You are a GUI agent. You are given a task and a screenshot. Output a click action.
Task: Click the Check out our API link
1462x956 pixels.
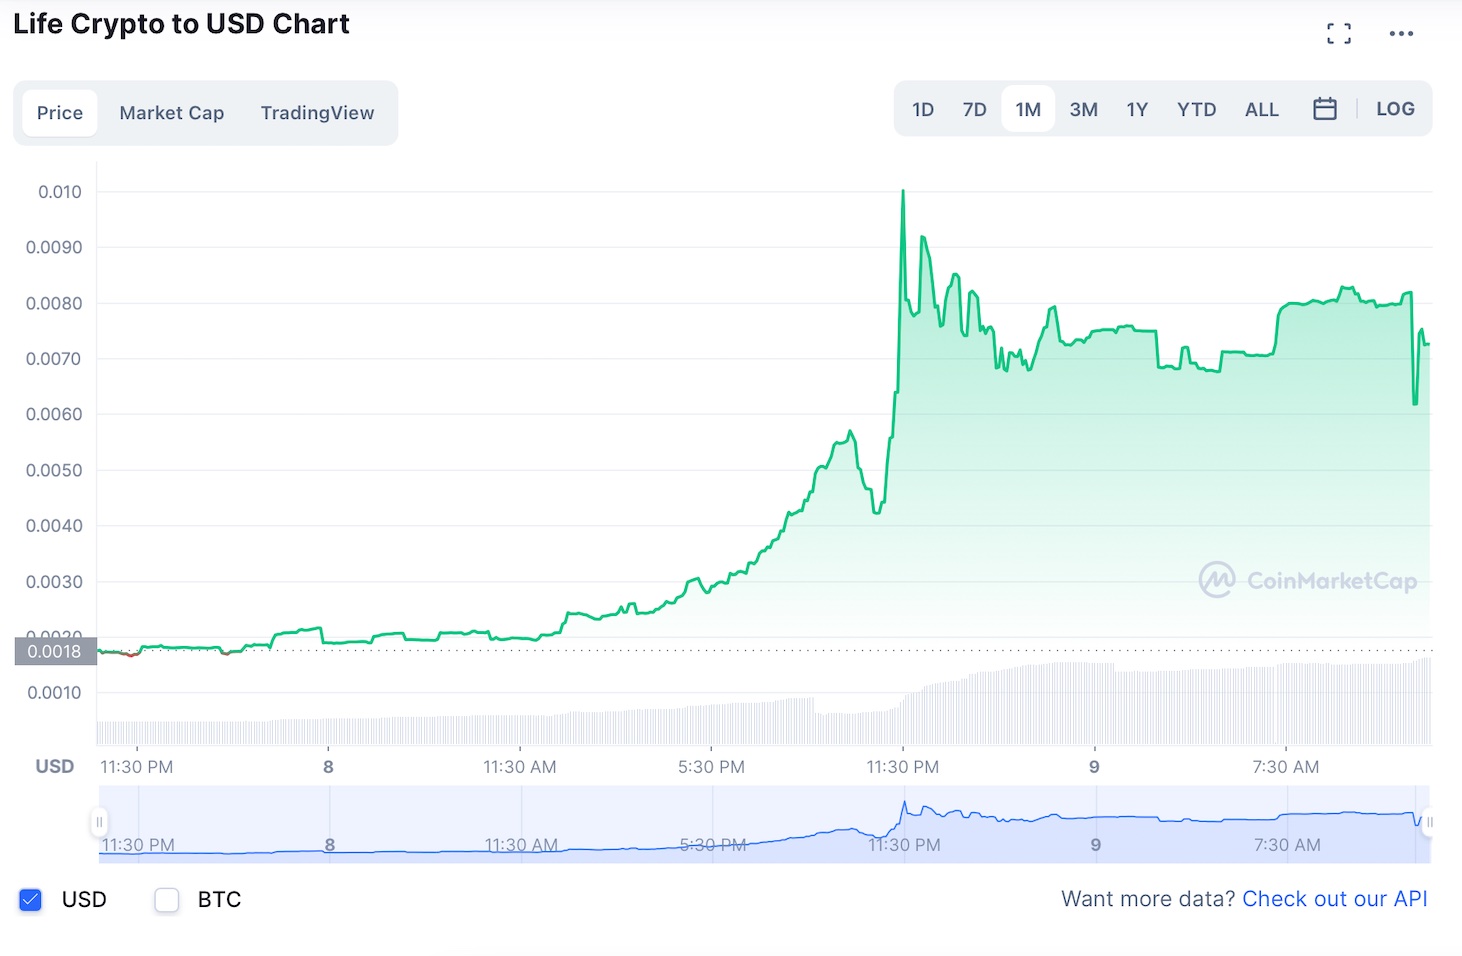click(x=1335, y=898)
